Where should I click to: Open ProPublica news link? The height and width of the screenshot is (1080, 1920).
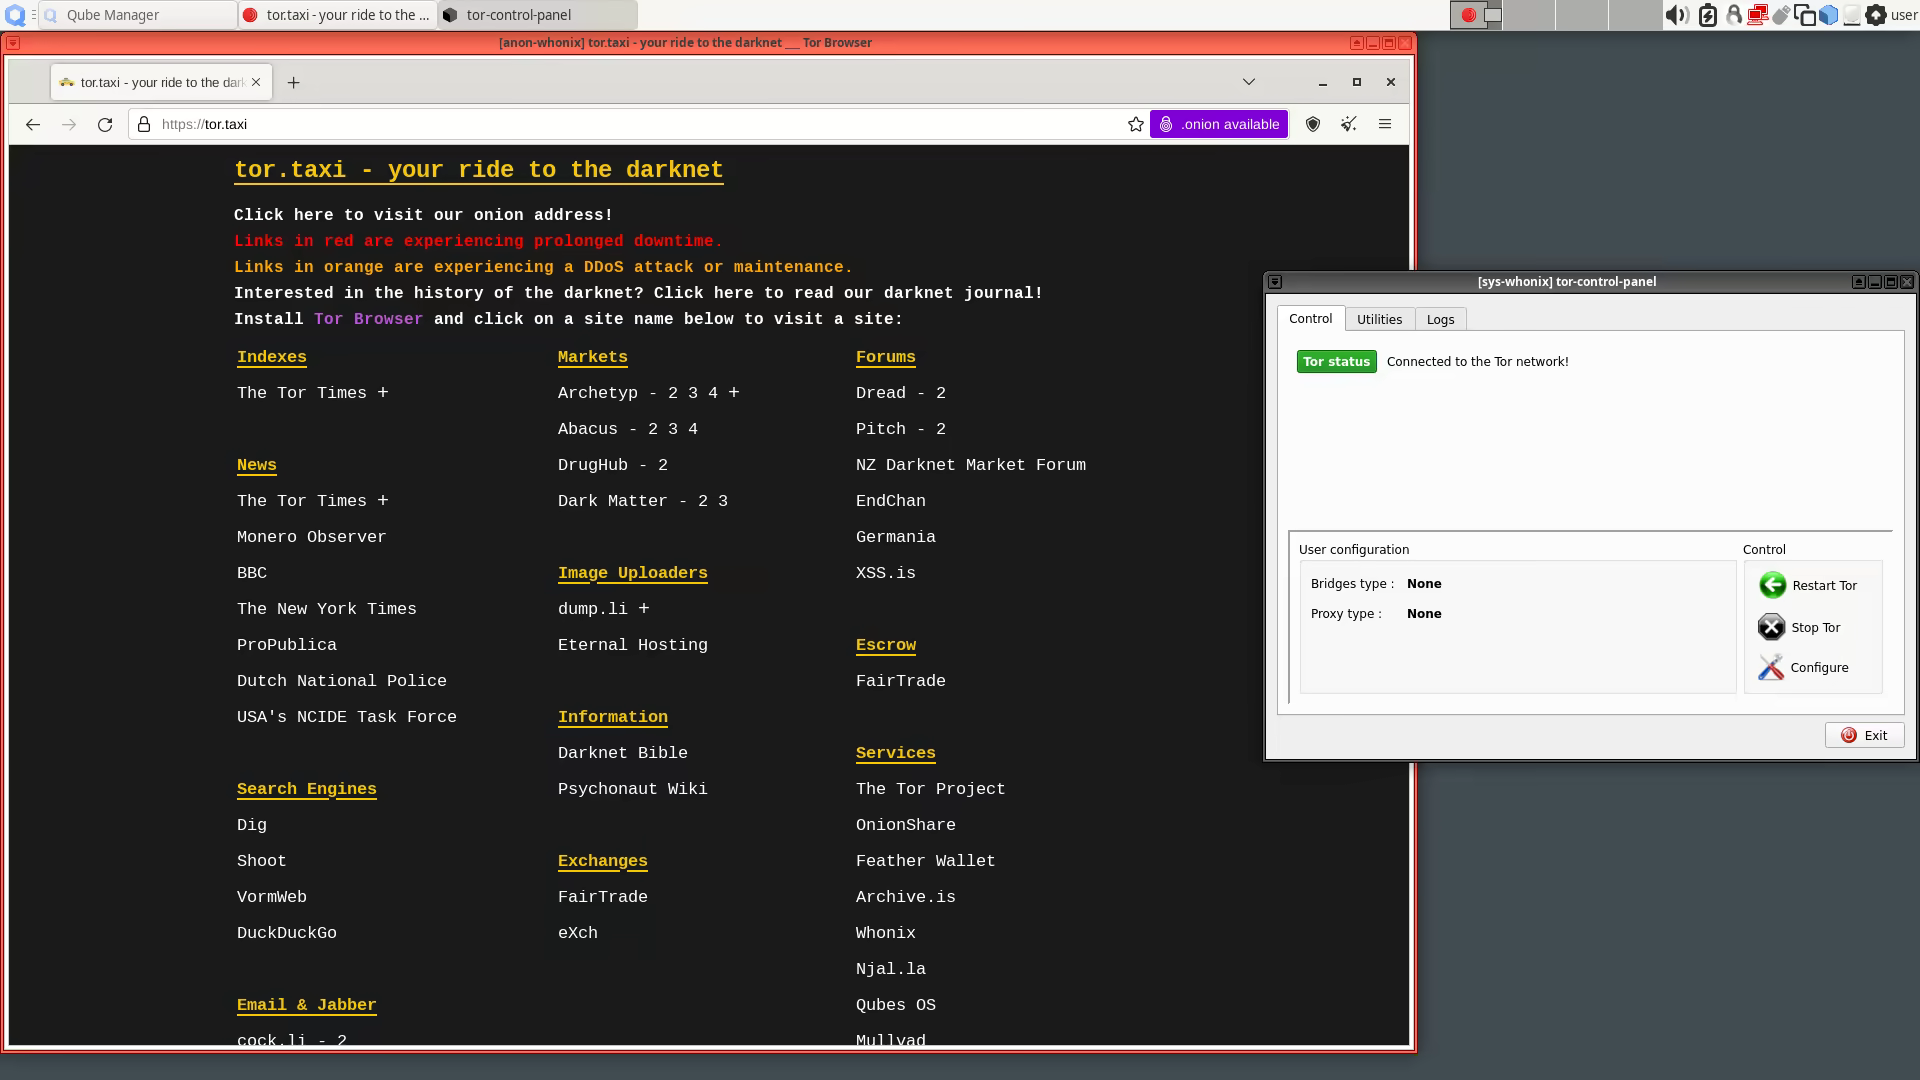click(x=286, y=645)
